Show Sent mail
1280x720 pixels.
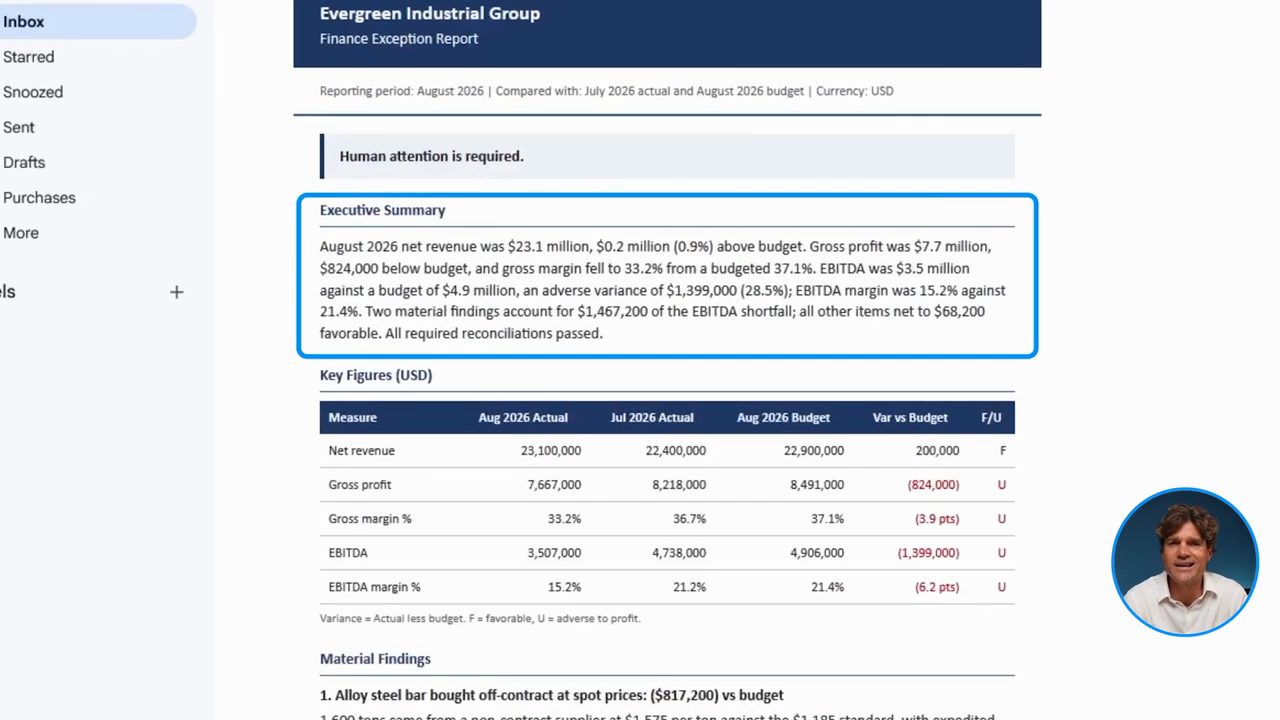[x=19, y=127]
